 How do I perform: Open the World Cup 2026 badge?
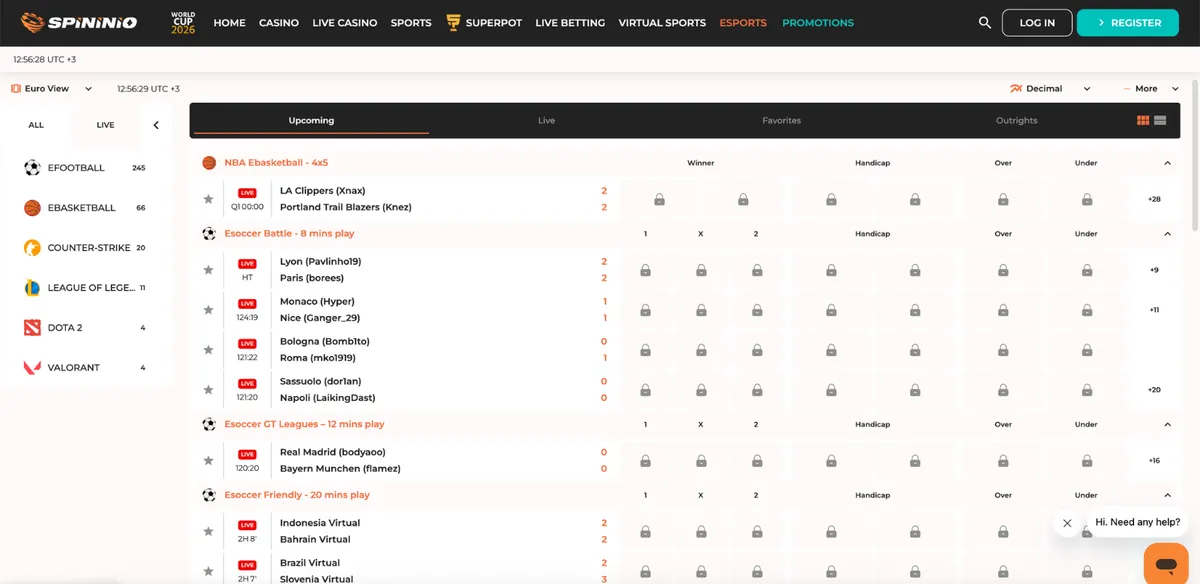(x=182, y=22)
